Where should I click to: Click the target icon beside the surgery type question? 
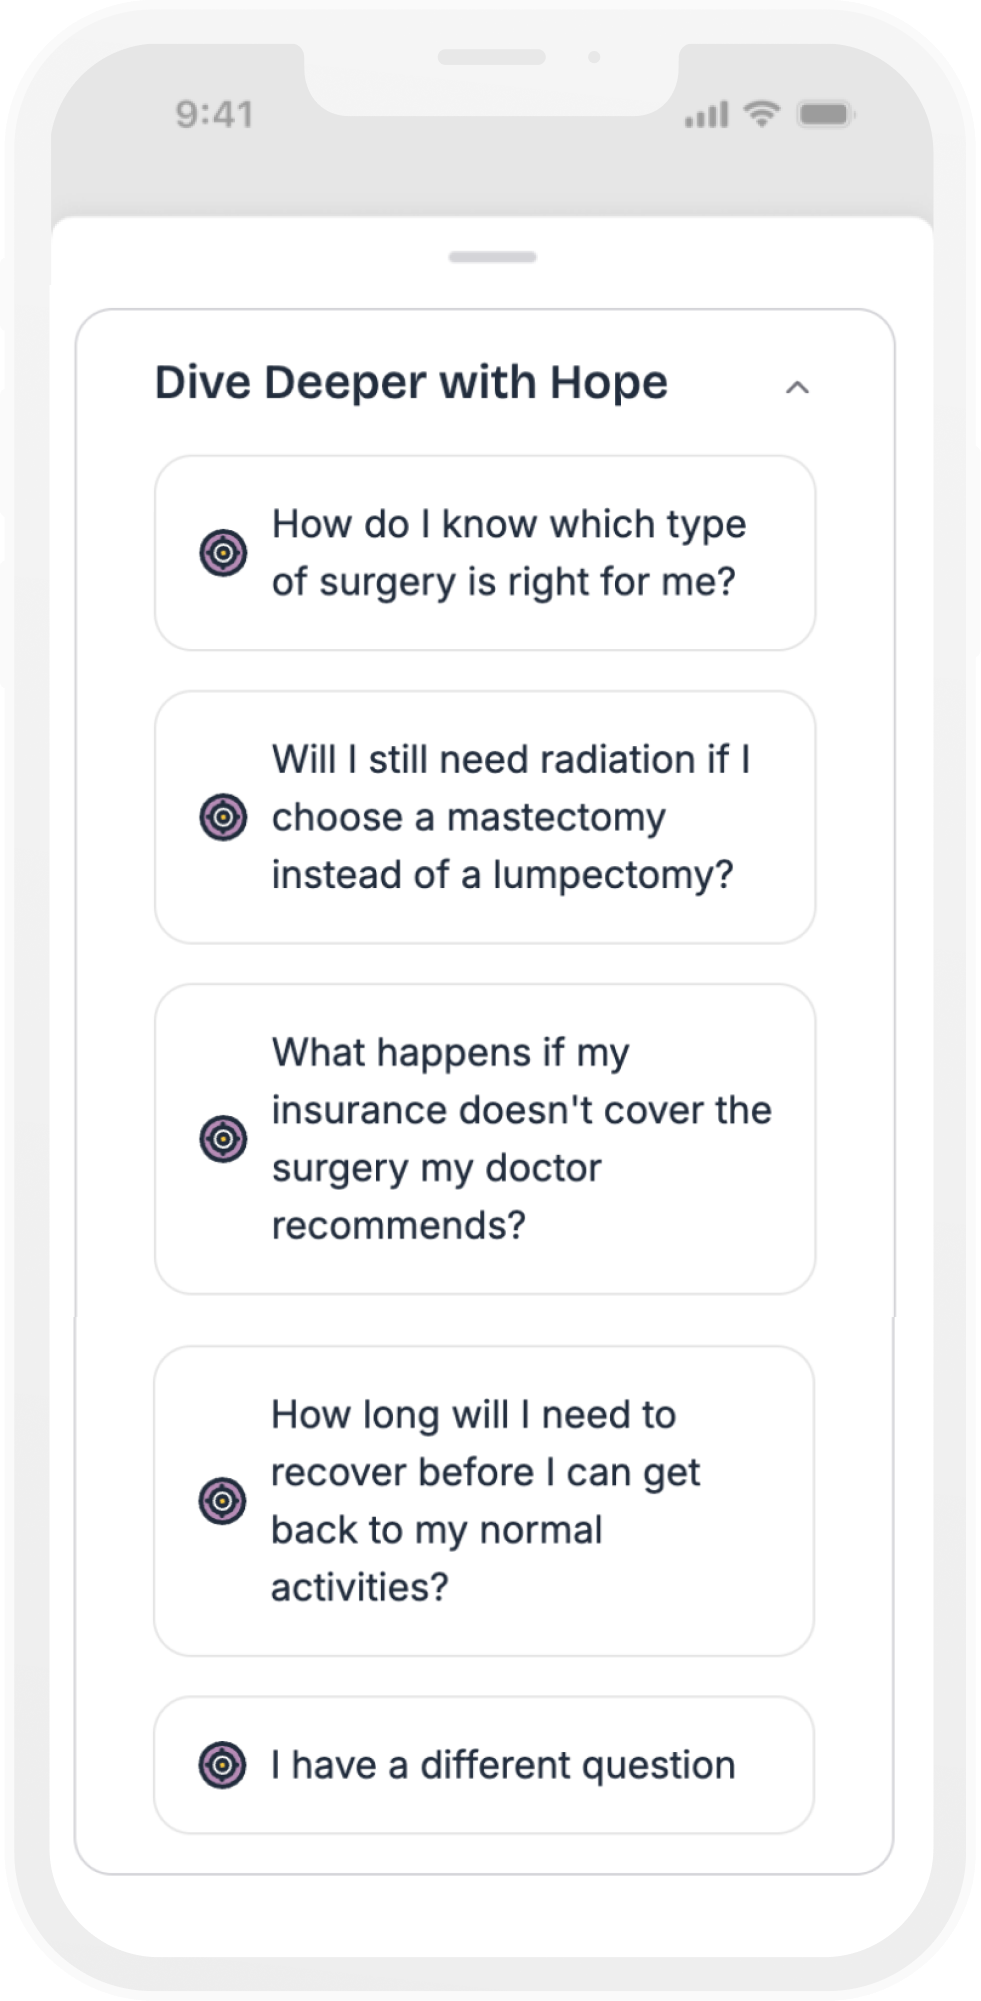[x=223, y=552]
